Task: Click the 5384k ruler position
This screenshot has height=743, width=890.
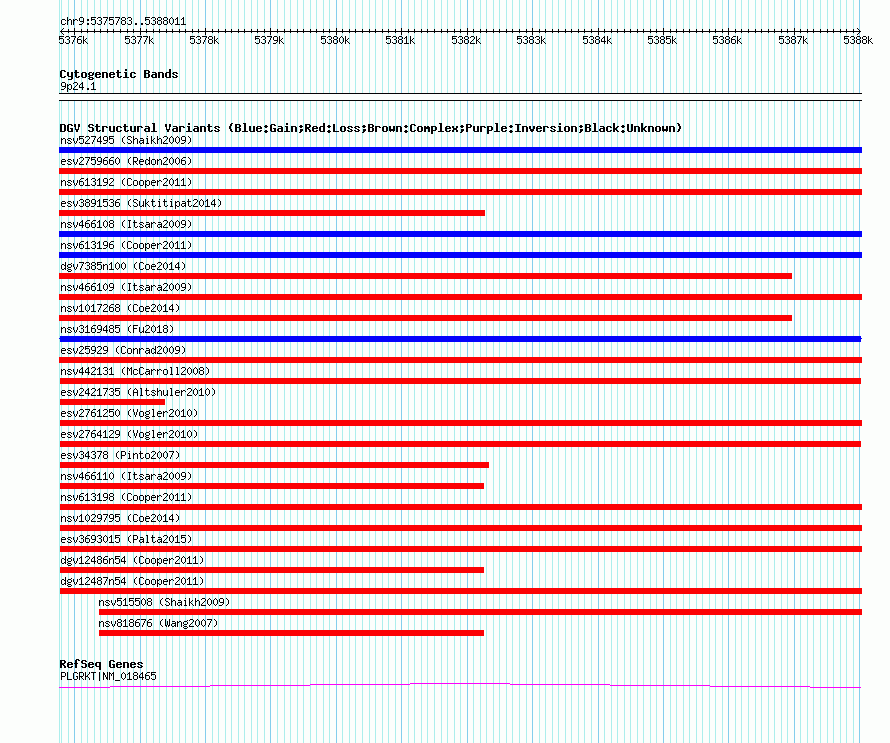Action: [x=597, y=40]
